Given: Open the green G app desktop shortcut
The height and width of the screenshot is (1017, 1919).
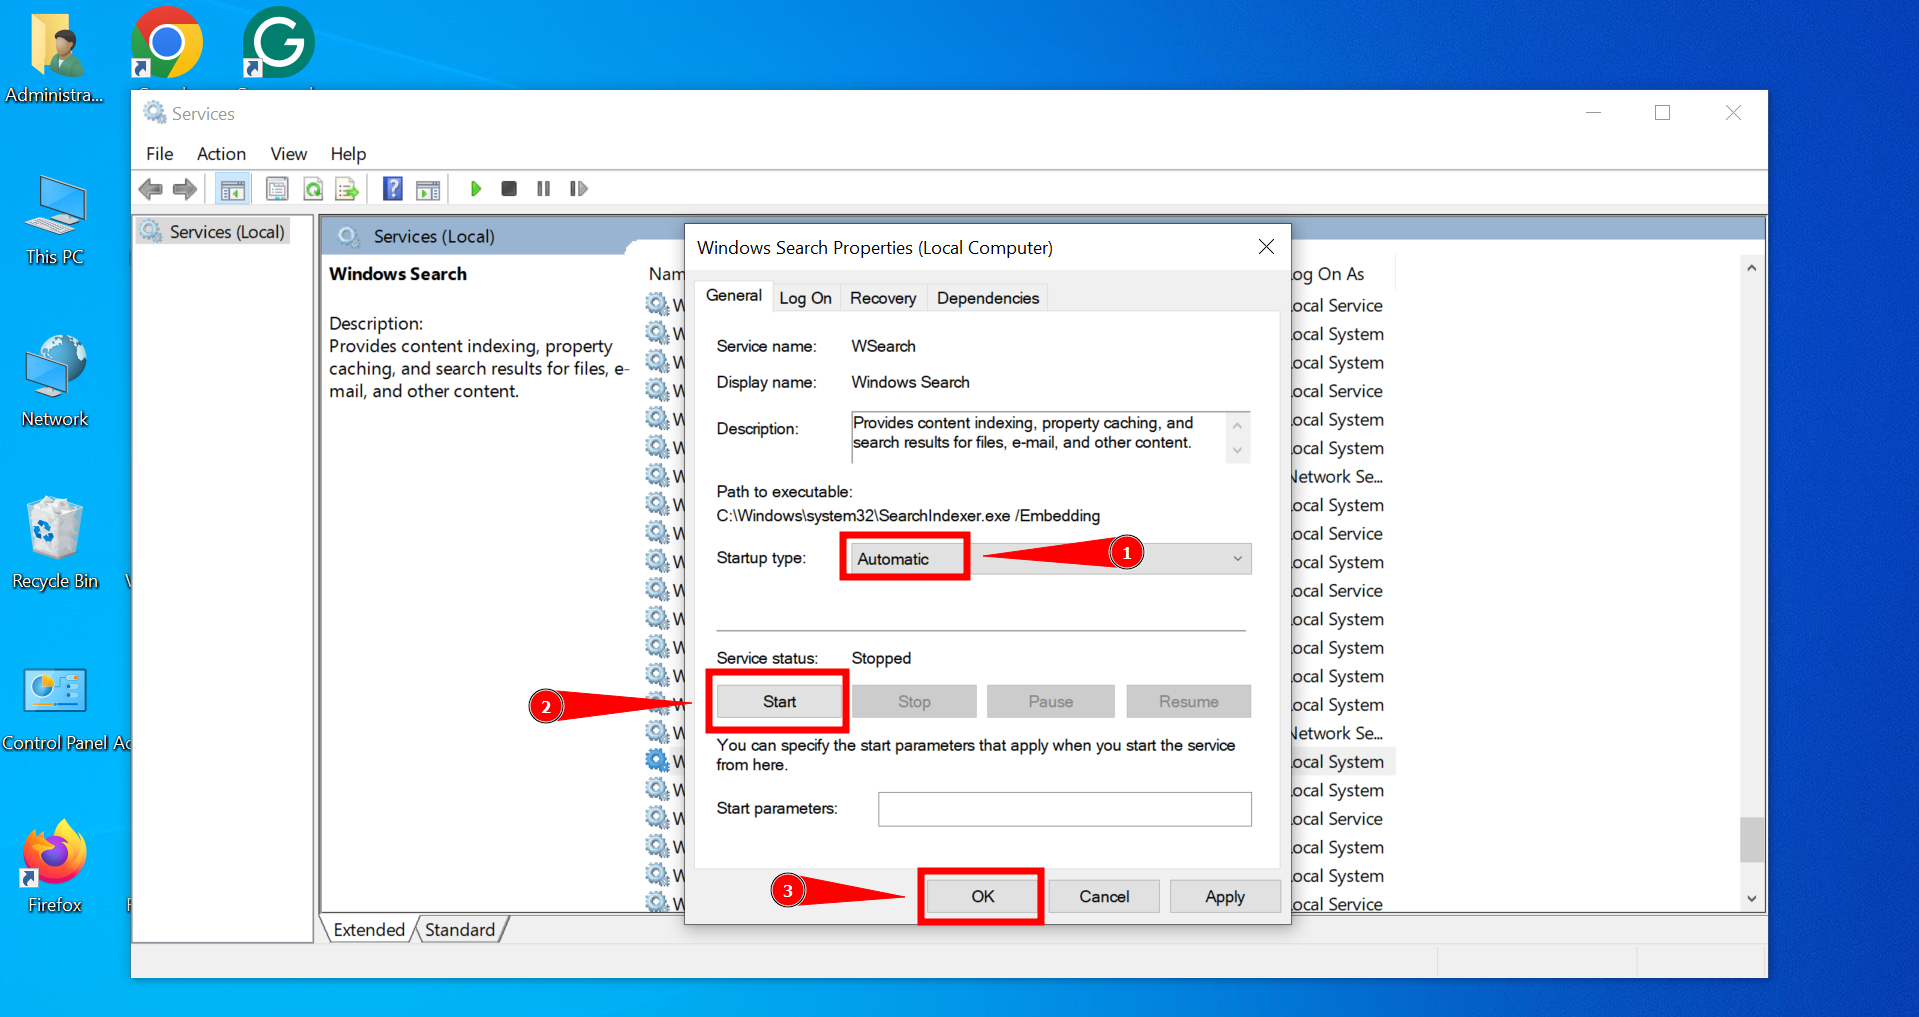Looking at the screenshot, I should pos(278,44).
